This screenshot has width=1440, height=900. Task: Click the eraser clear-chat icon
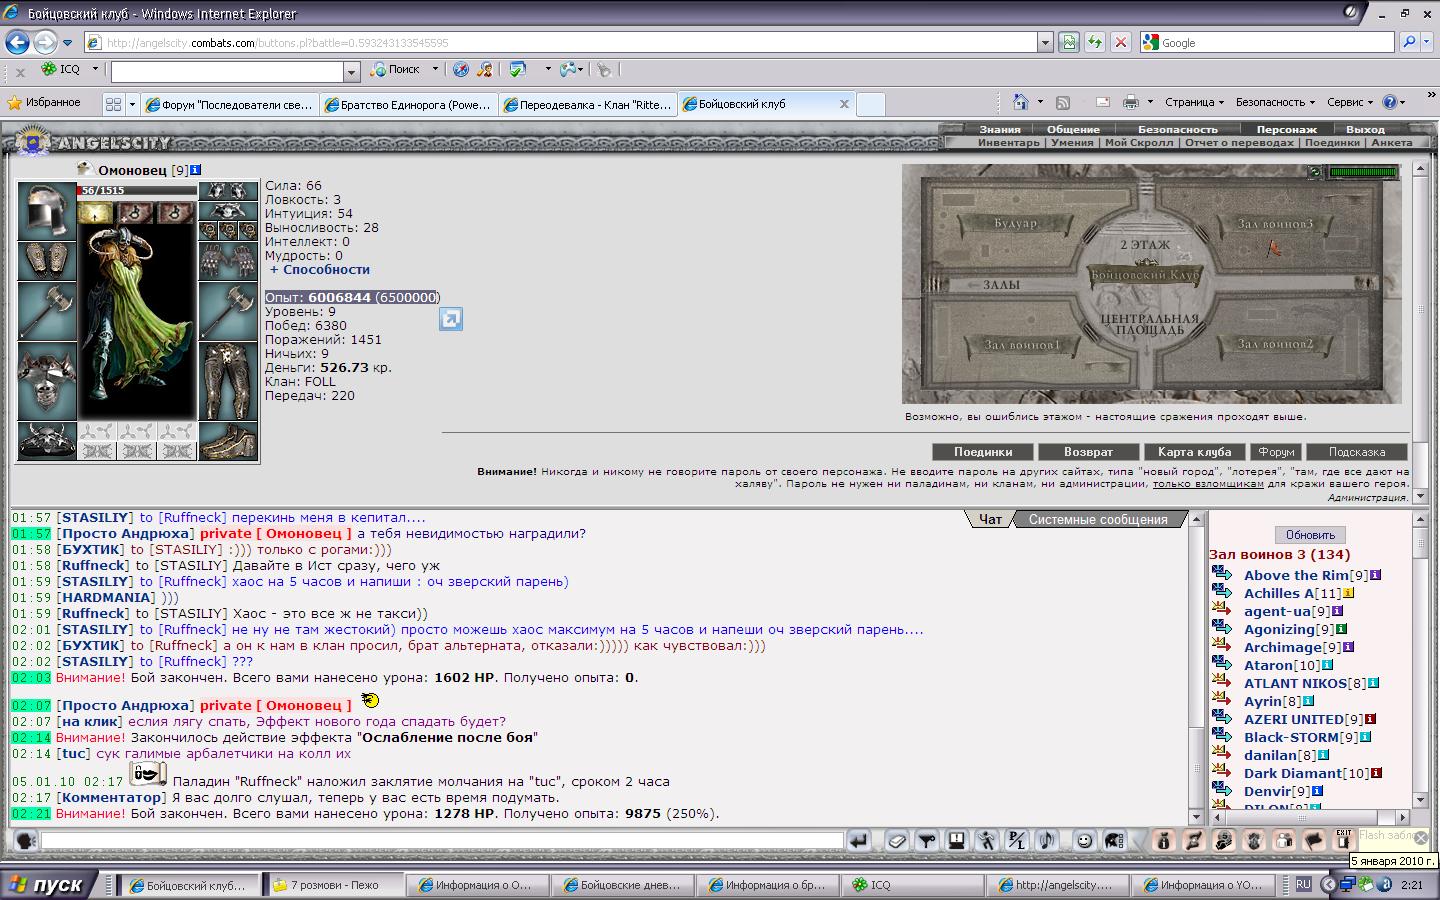(897, 841)
